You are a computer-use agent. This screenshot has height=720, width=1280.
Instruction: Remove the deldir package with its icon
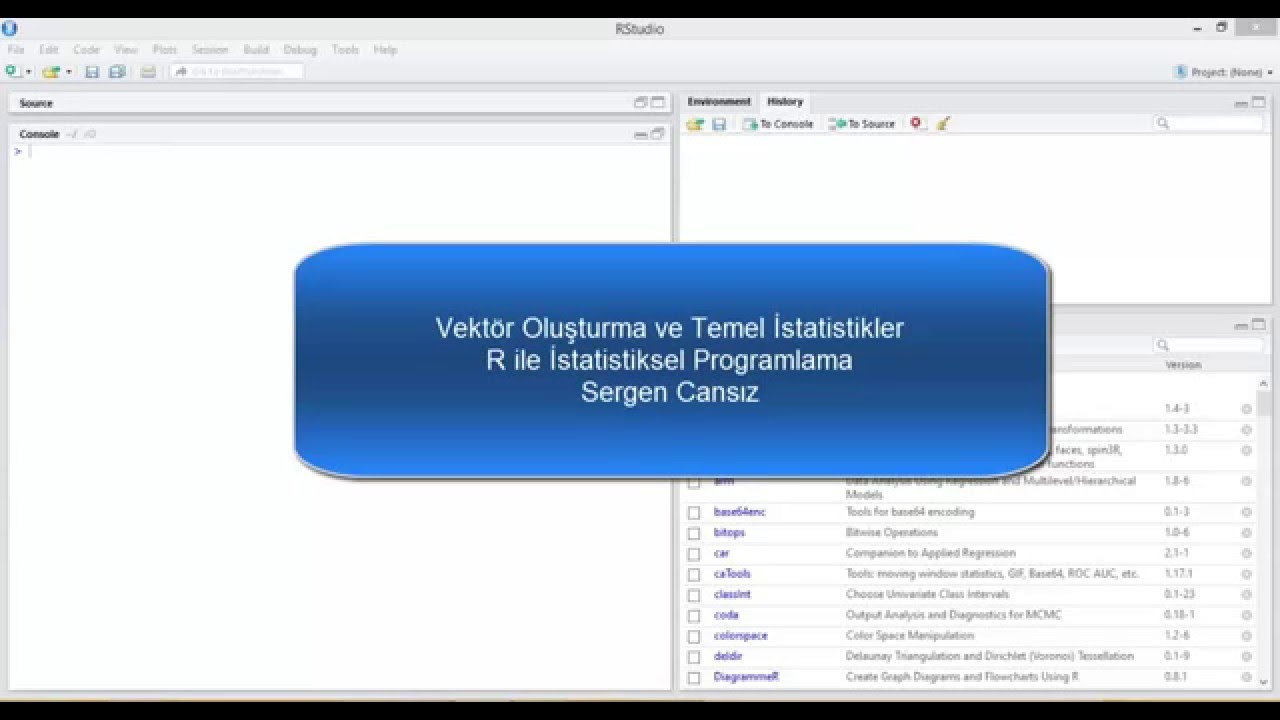[1246, 657]
